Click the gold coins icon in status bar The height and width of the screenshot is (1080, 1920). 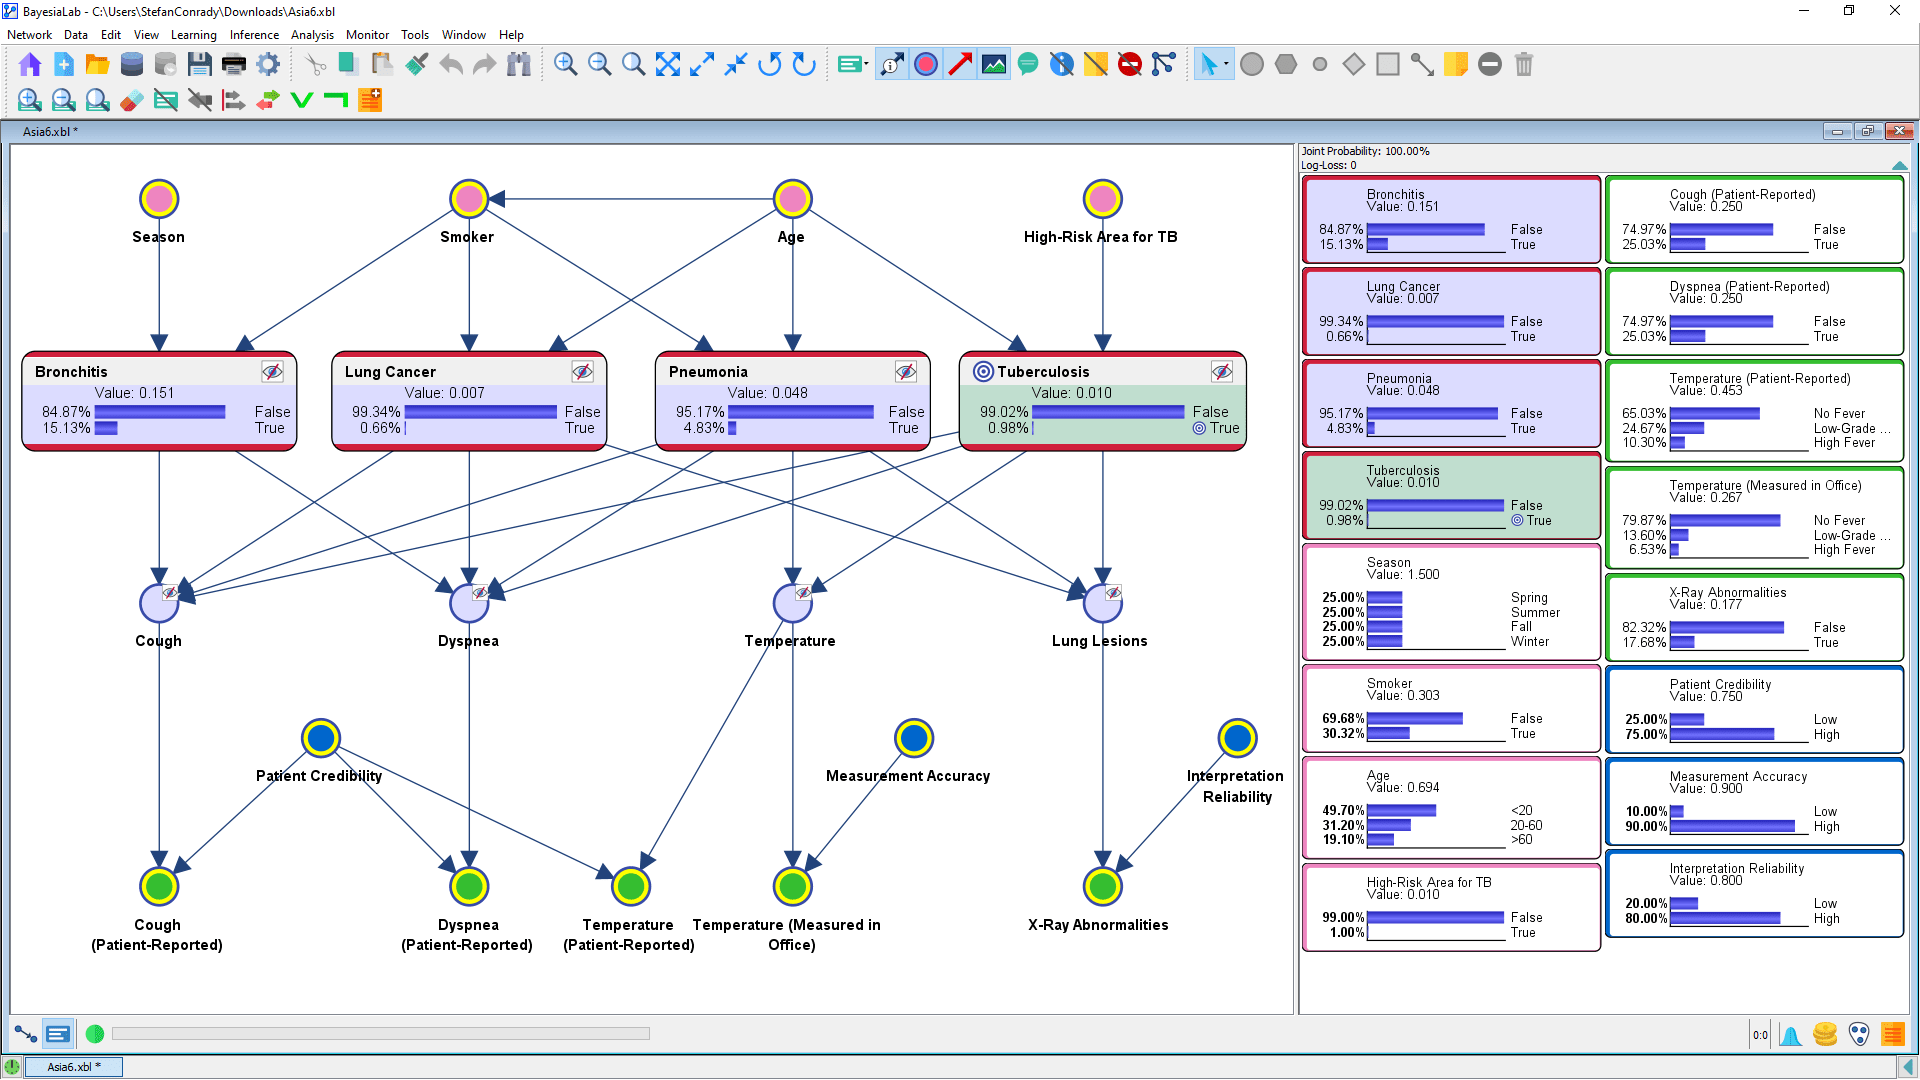point(1824,1034)
